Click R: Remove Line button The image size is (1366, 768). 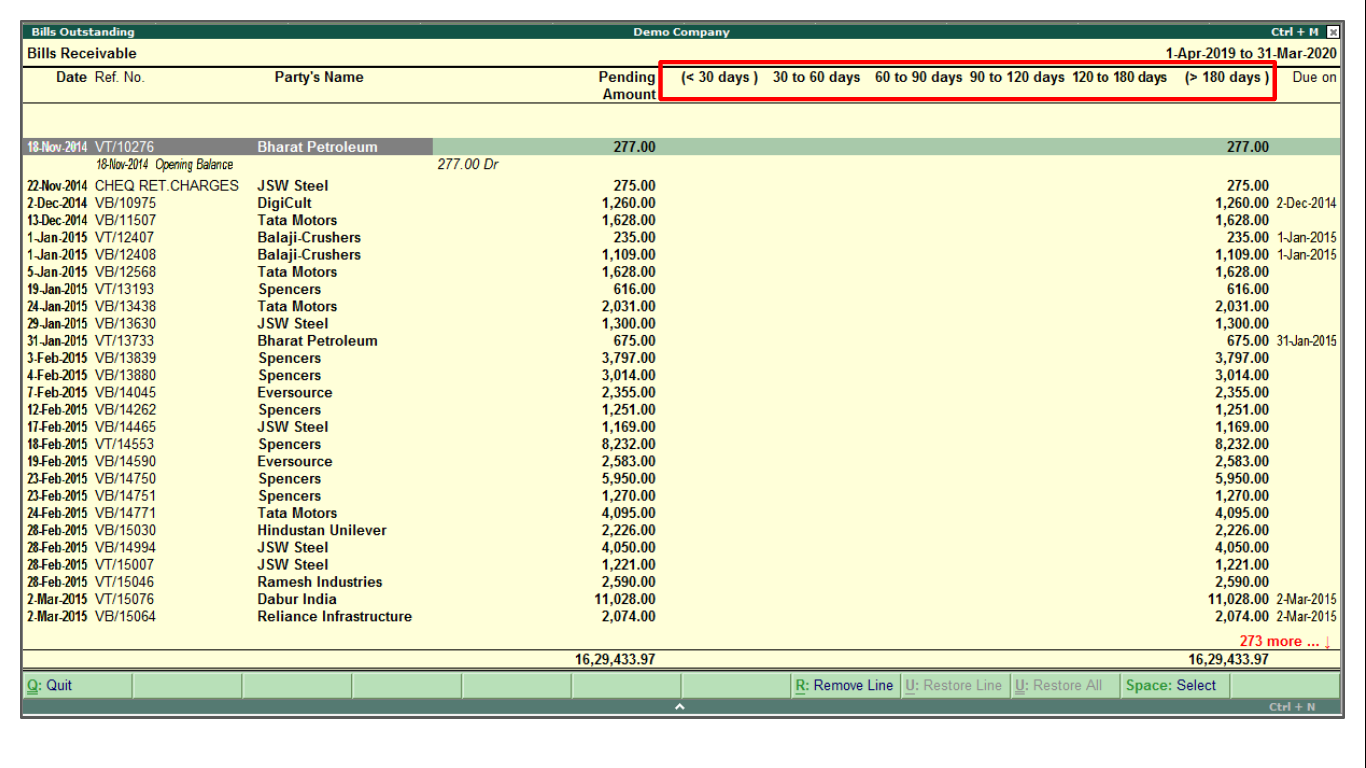coord(845,686)
